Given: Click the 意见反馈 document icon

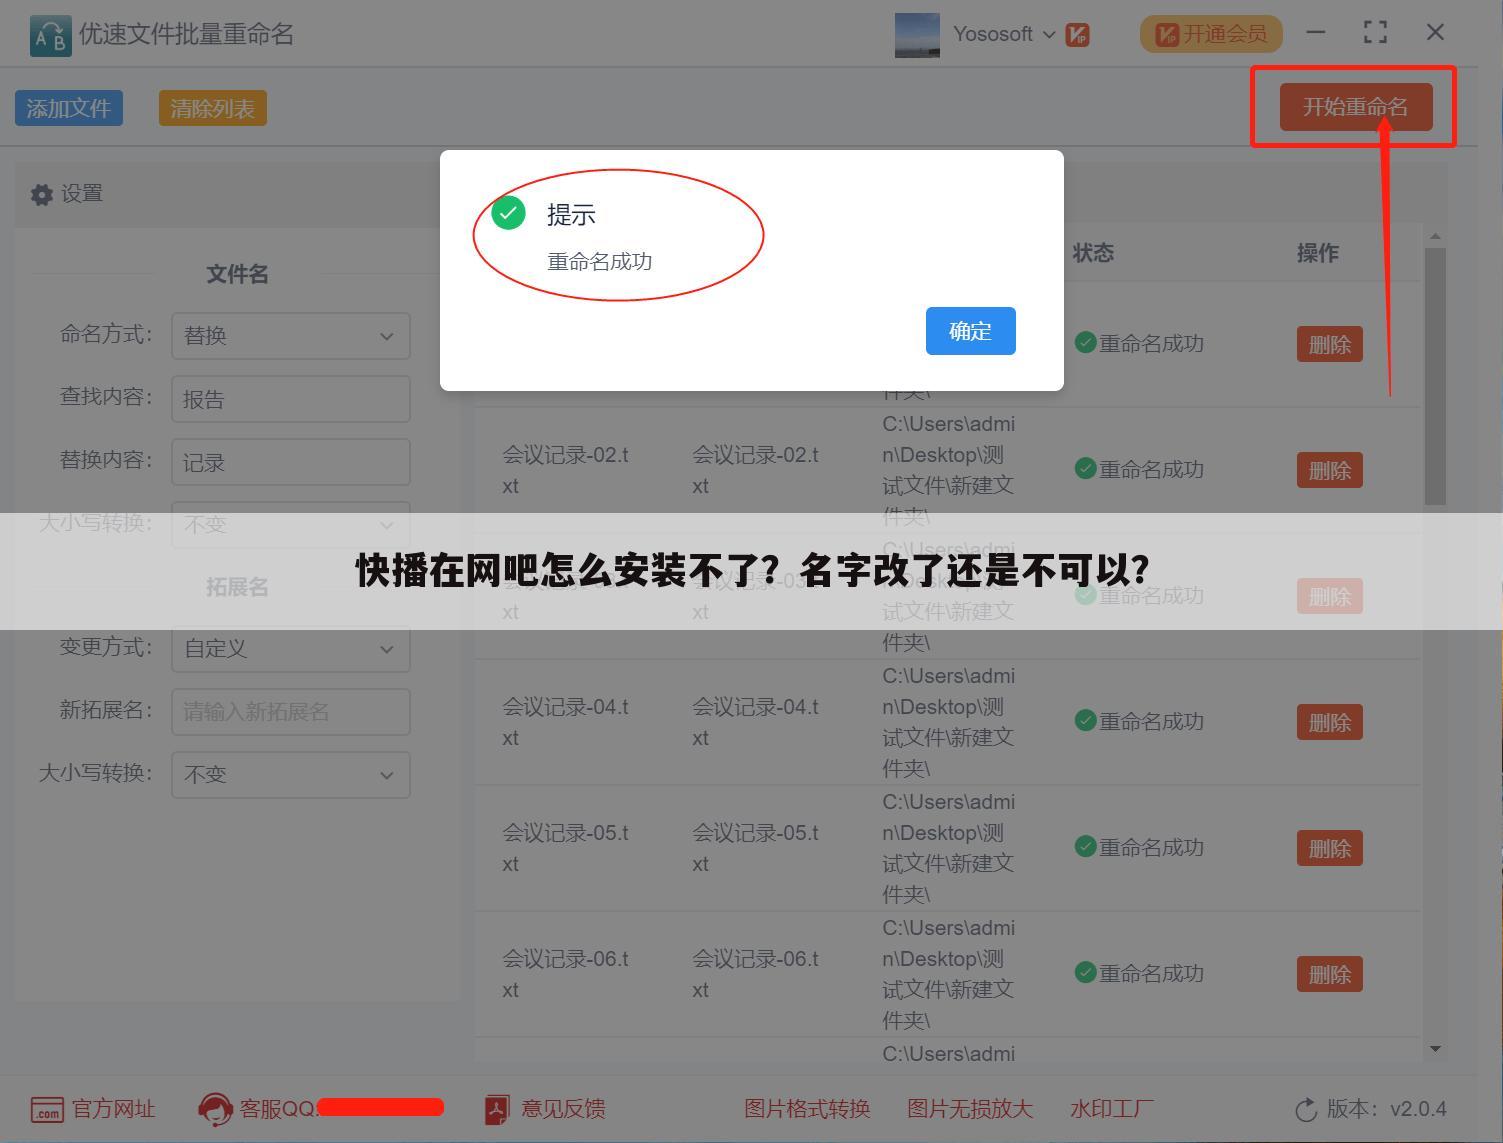Looking at the screenshot, I should click(x=497, y=1109).
